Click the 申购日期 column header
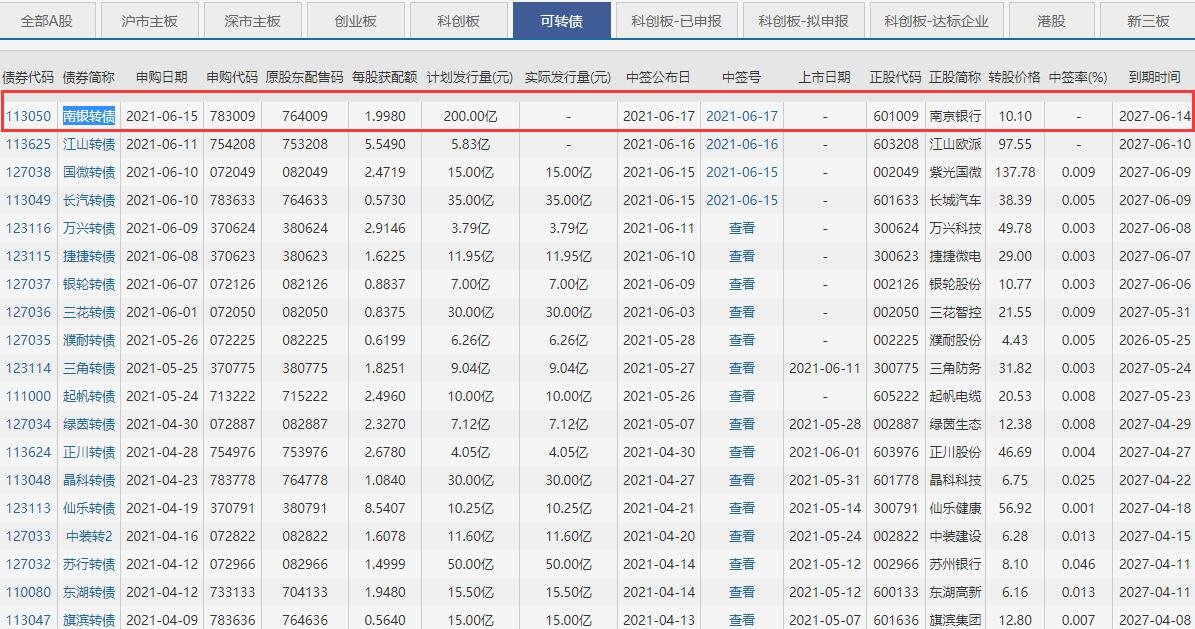Image resolution: width=1195 pixels, height=629 pixels. [162, 77]
